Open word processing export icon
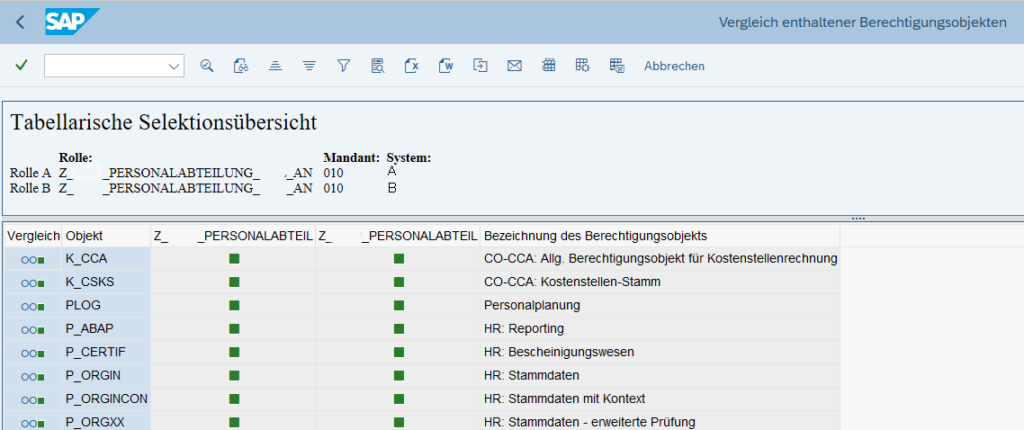The image size is (1024, 430). tap(446, 66)
